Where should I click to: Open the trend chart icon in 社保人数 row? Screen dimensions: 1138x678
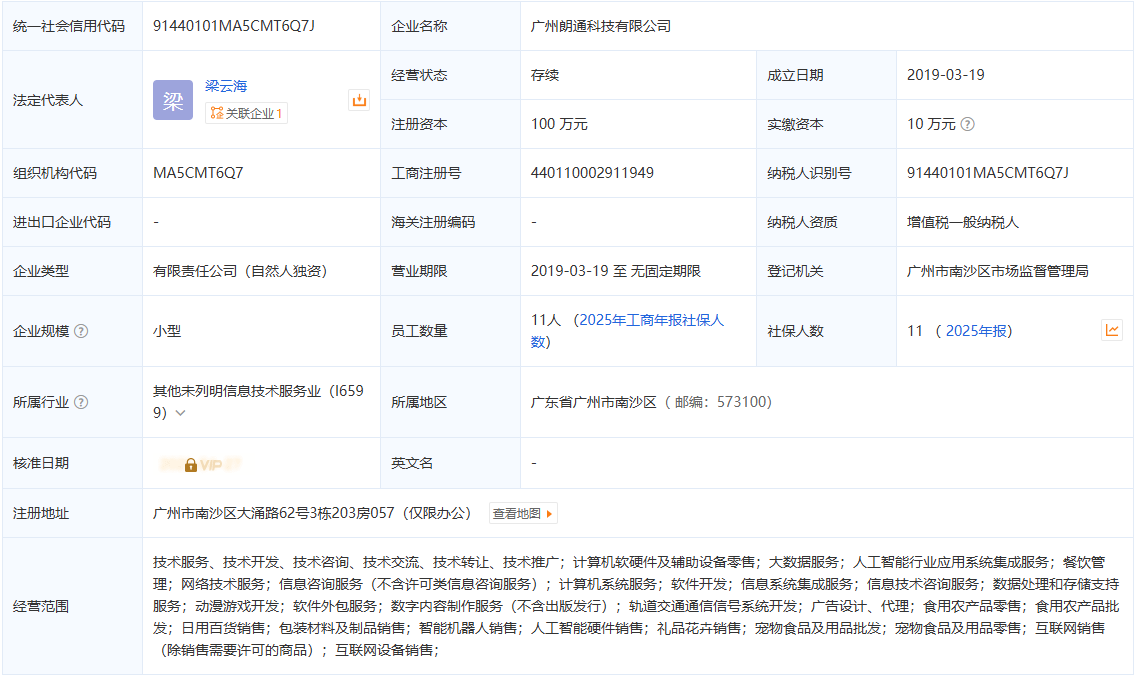[x=1112, y=330]
